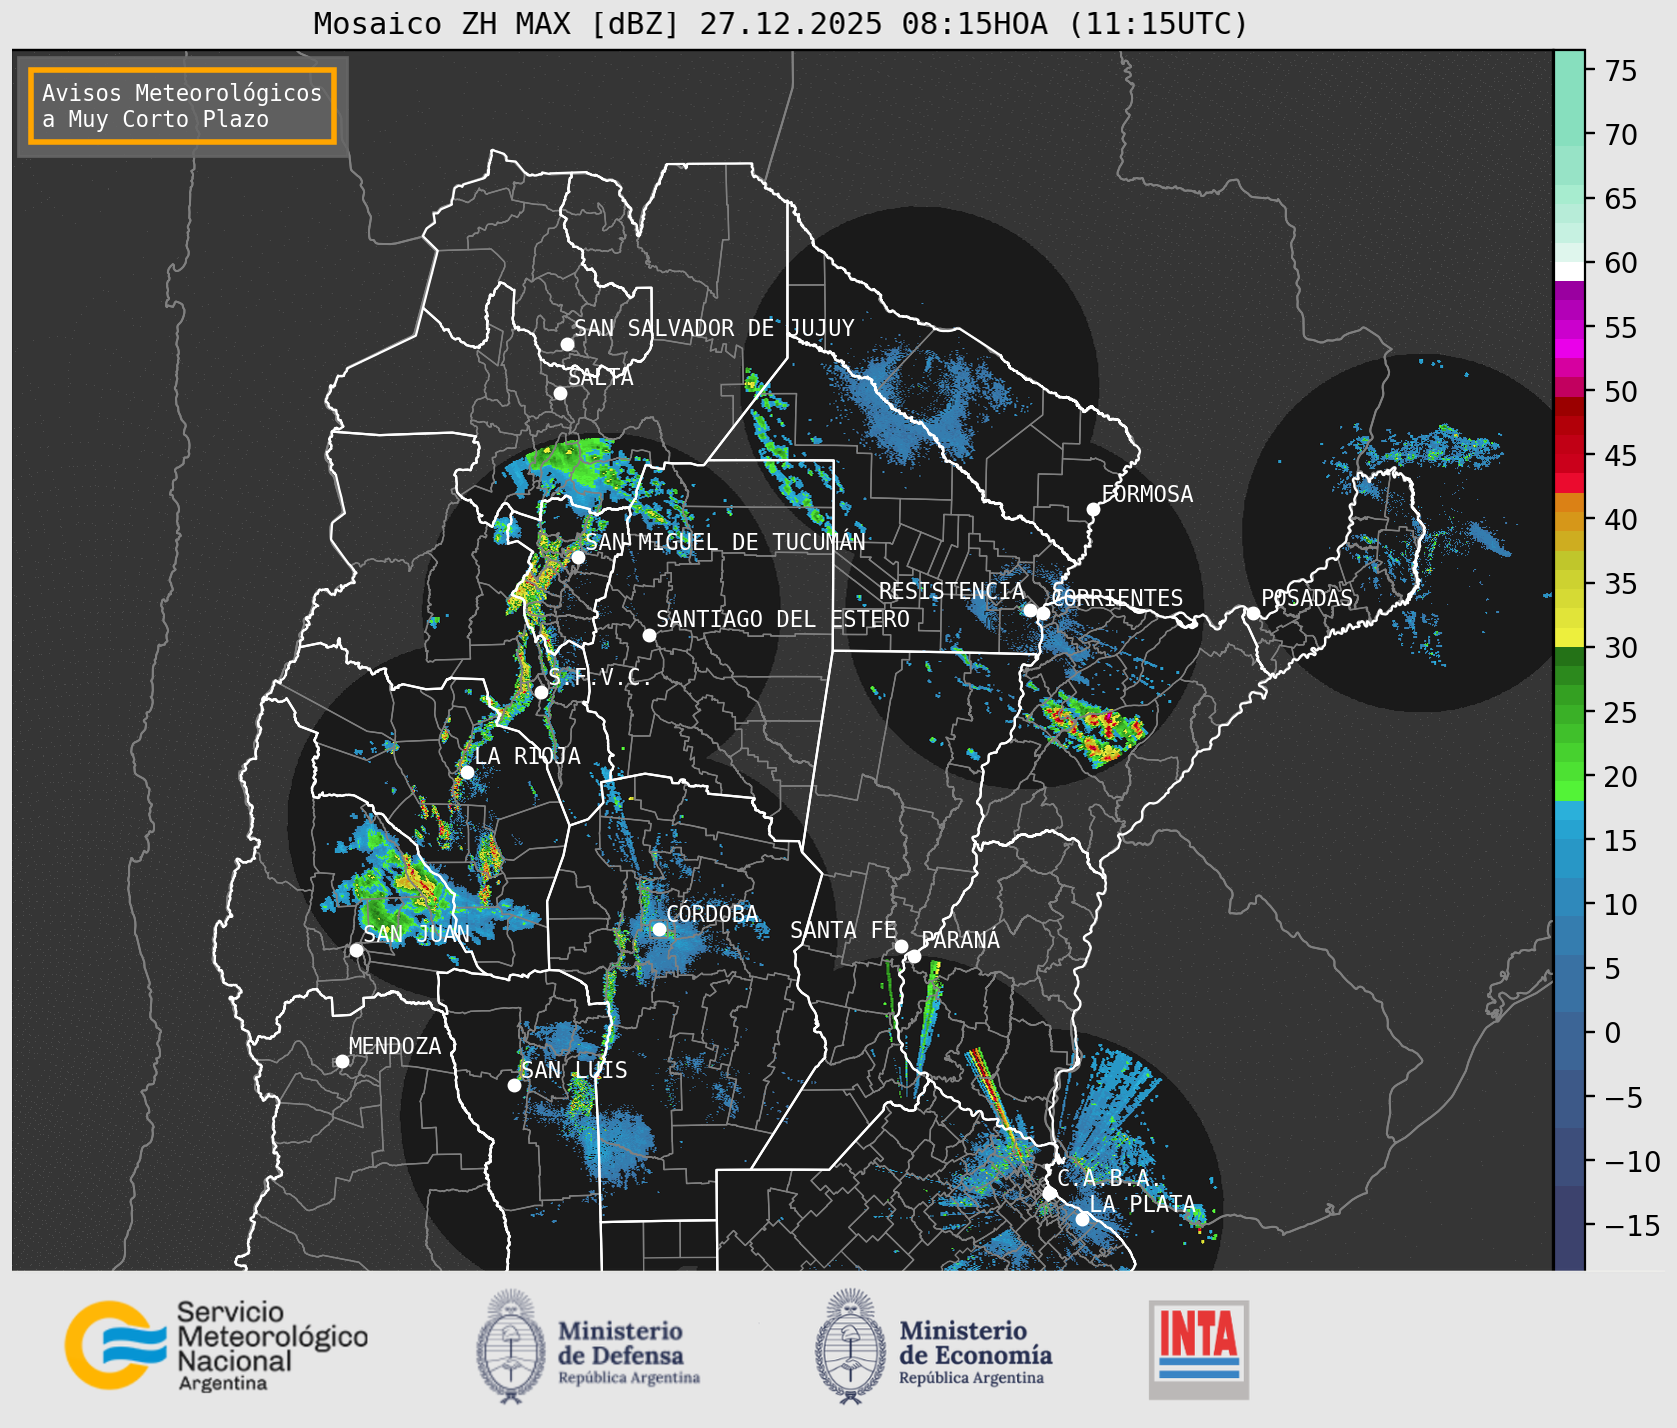The width and height of the screenshot is (1677, 1428).
Task: Click the Ministerio de Economía emblem
Action: (851, 1346)
